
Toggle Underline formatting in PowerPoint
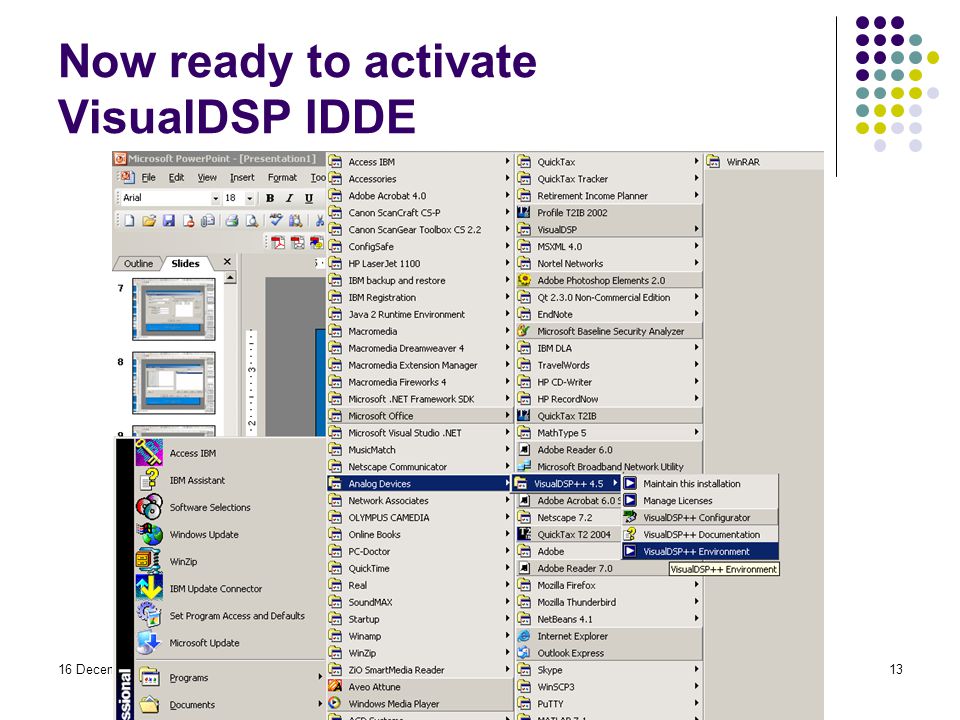[309, 198]
